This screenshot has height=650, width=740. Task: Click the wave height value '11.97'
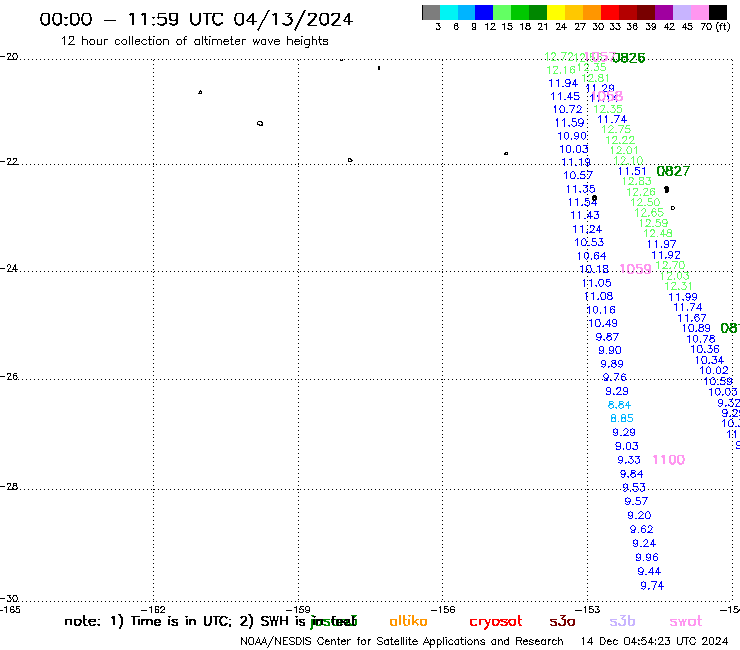pyautogui.click(x=661, y=245)
